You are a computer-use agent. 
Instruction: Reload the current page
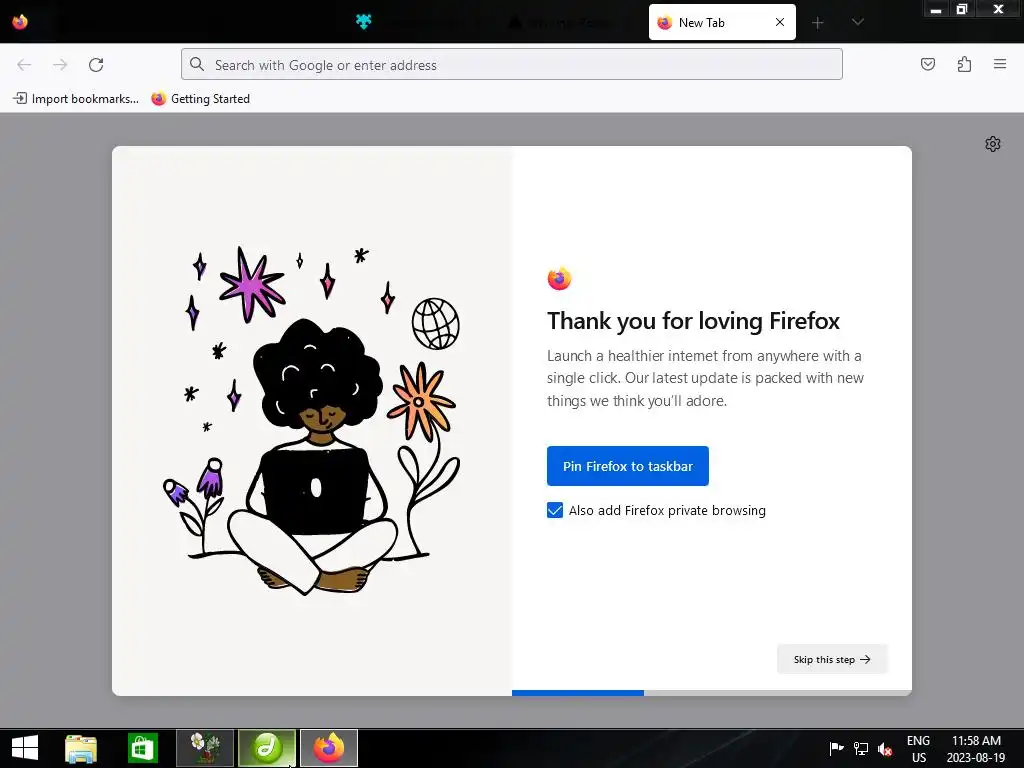(x=96, y=65)
